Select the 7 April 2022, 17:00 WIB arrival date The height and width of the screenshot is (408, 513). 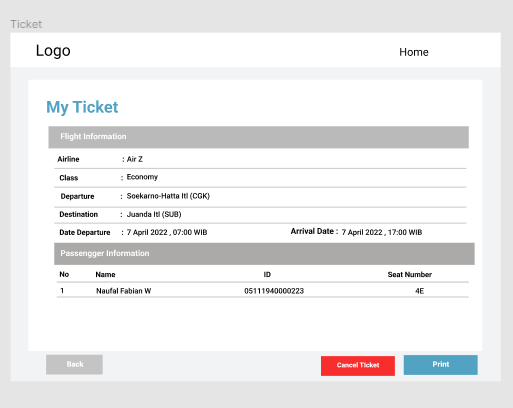coord(382,232)
